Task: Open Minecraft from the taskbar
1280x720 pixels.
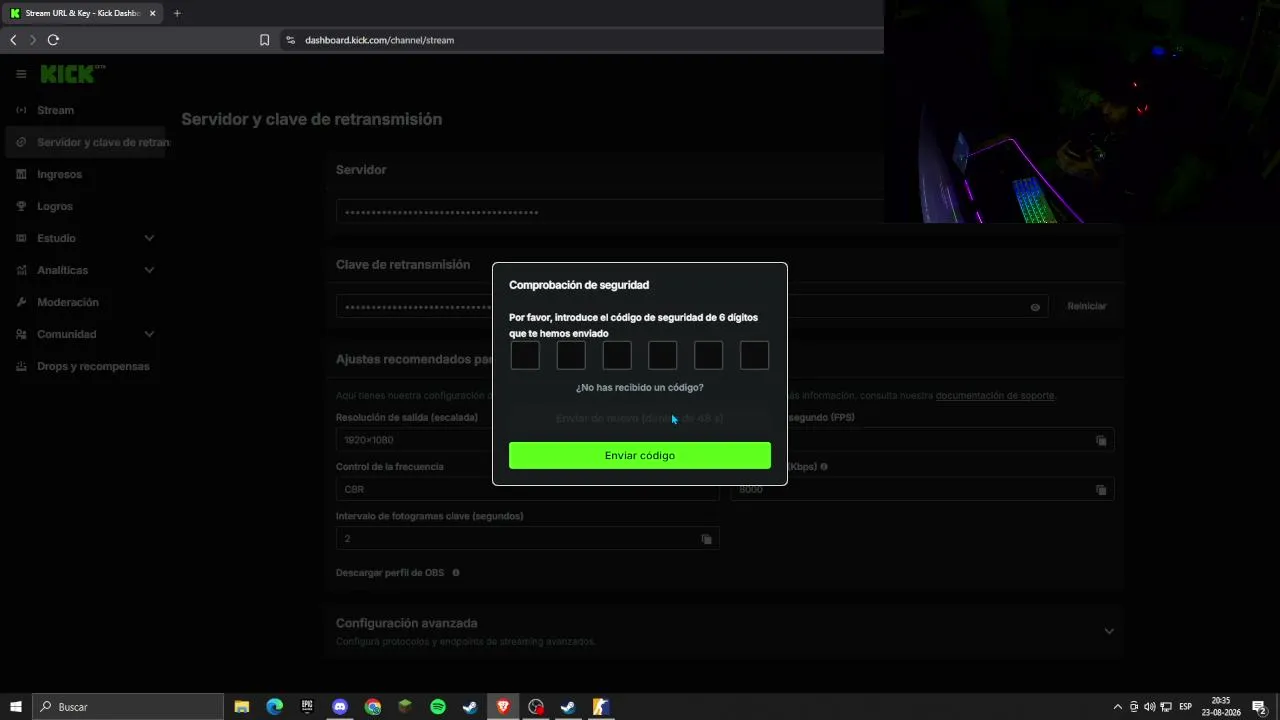Action: 405,707
